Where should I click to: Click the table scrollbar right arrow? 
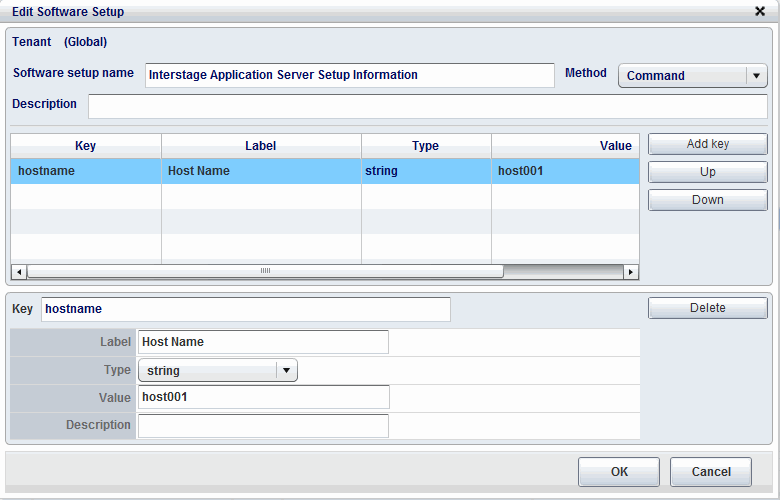click(631, 272)
